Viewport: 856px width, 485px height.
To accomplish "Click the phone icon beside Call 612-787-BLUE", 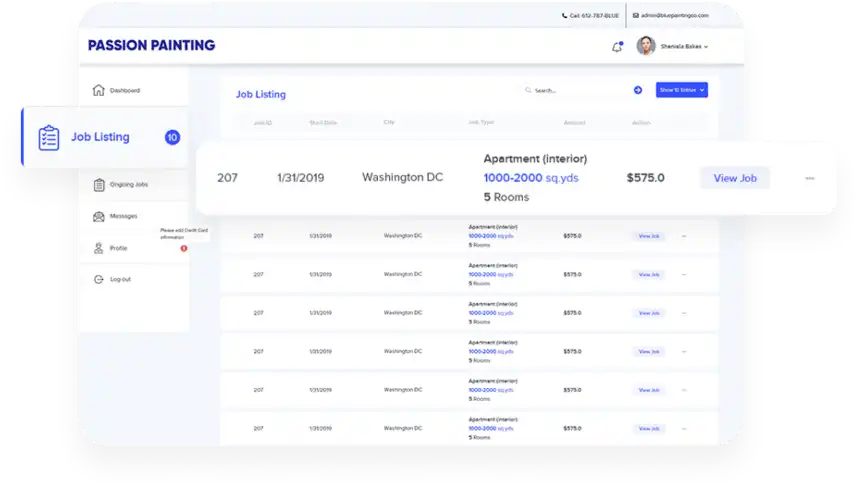I will coord(564,16).
